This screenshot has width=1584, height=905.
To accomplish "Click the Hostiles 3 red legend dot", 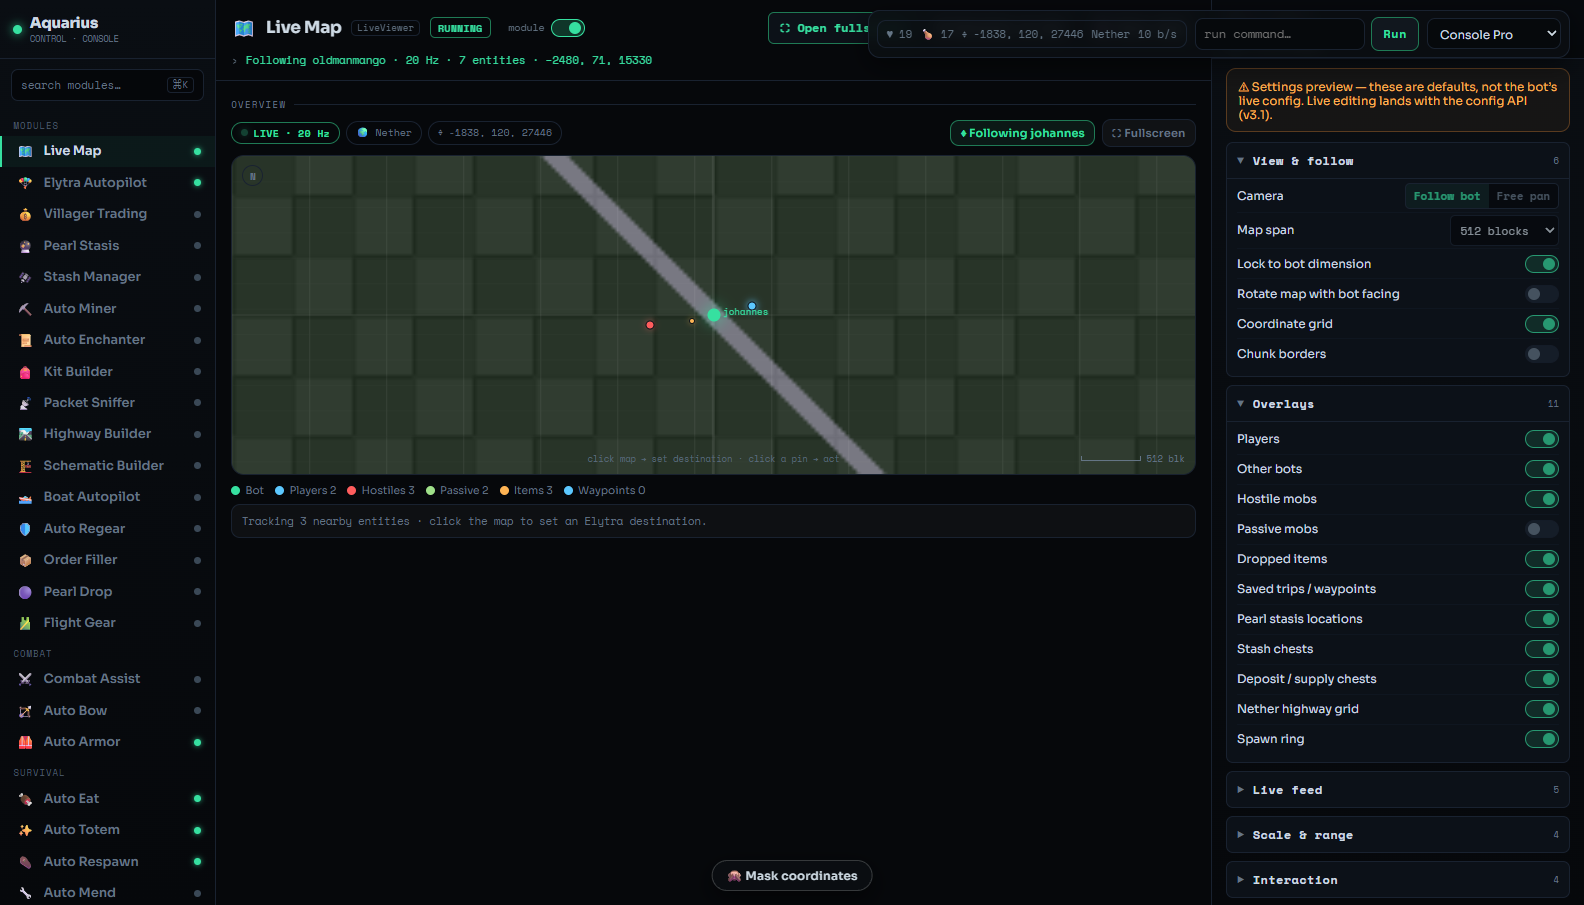I will 351,491.
